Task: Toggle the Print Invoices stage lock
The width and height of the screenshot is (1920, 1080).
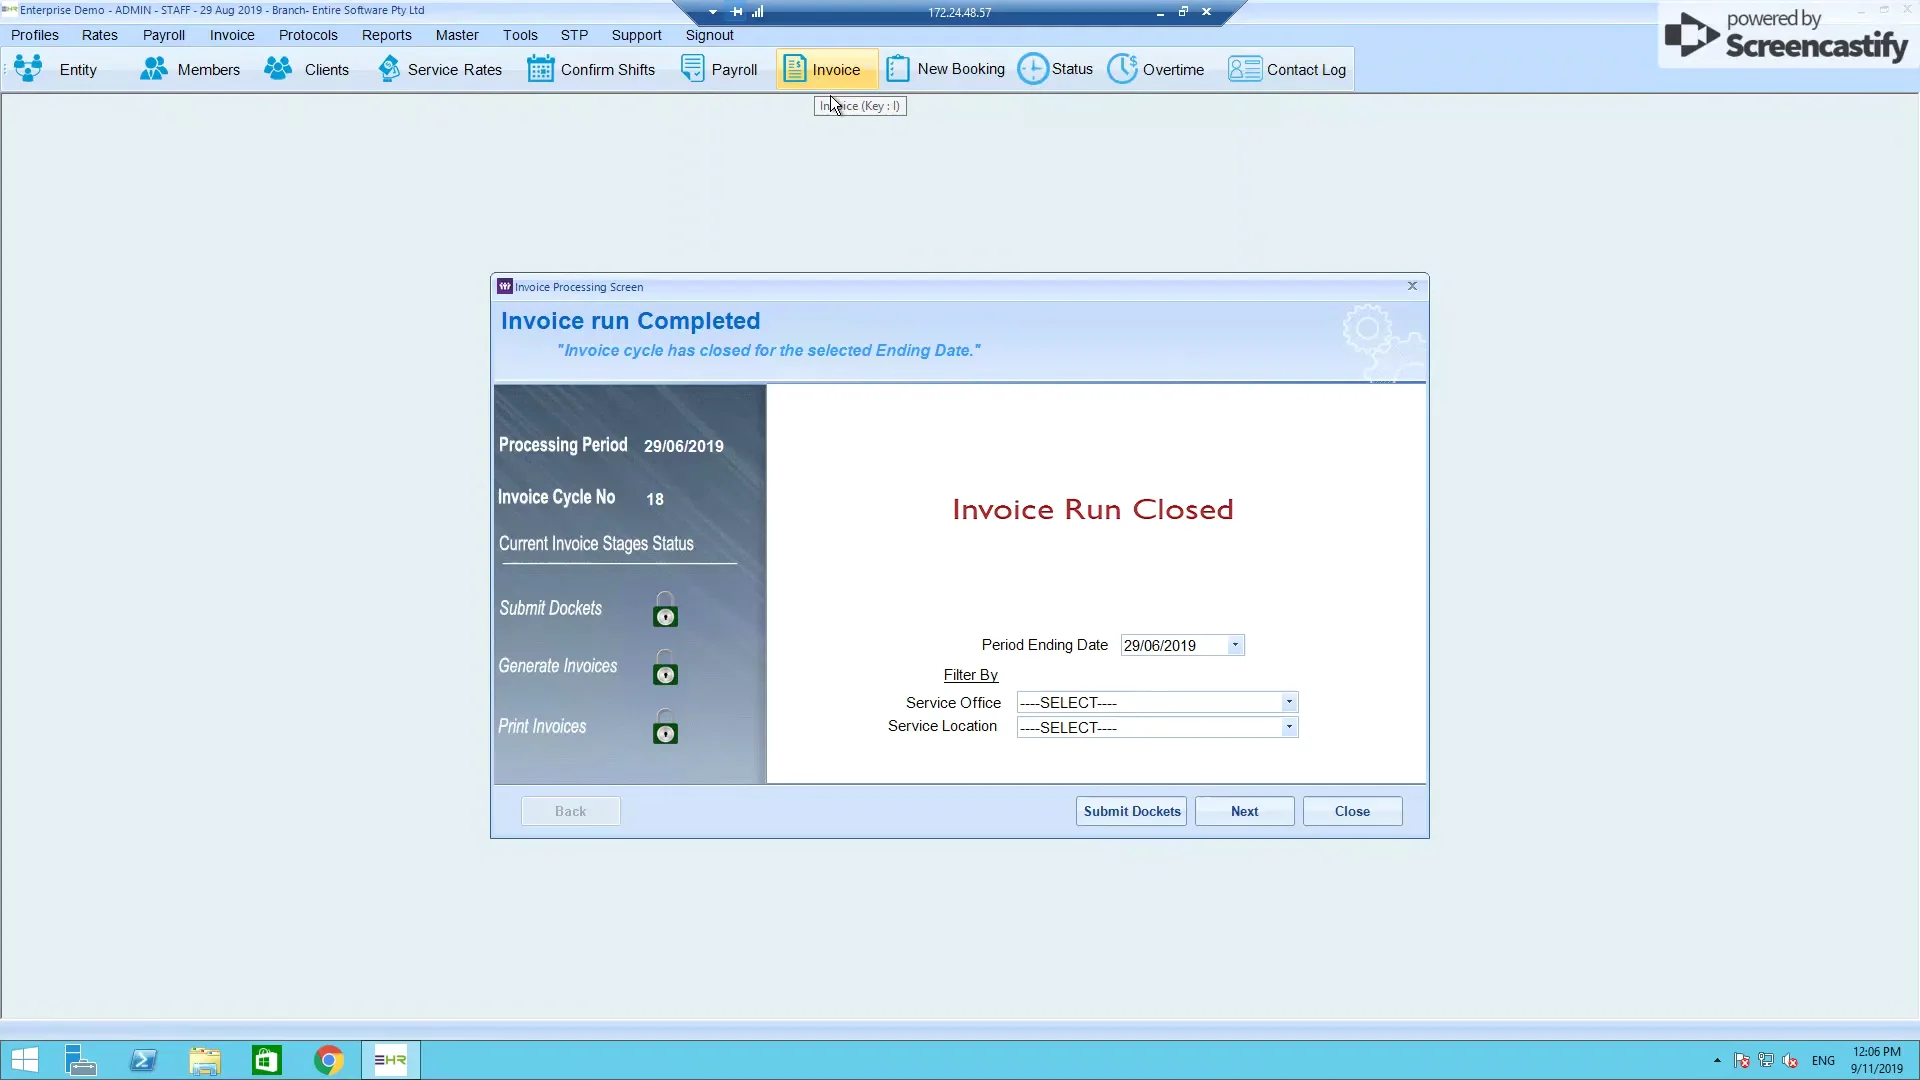Action: click(x=664, y=733)
